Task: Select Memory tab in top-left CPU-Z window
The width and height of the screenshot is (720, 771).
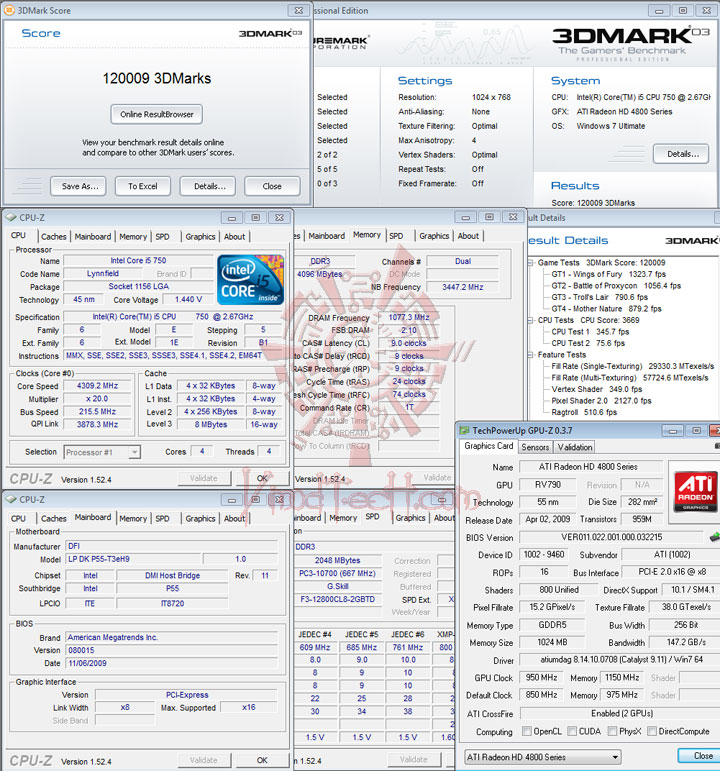Action: (133, 237)
